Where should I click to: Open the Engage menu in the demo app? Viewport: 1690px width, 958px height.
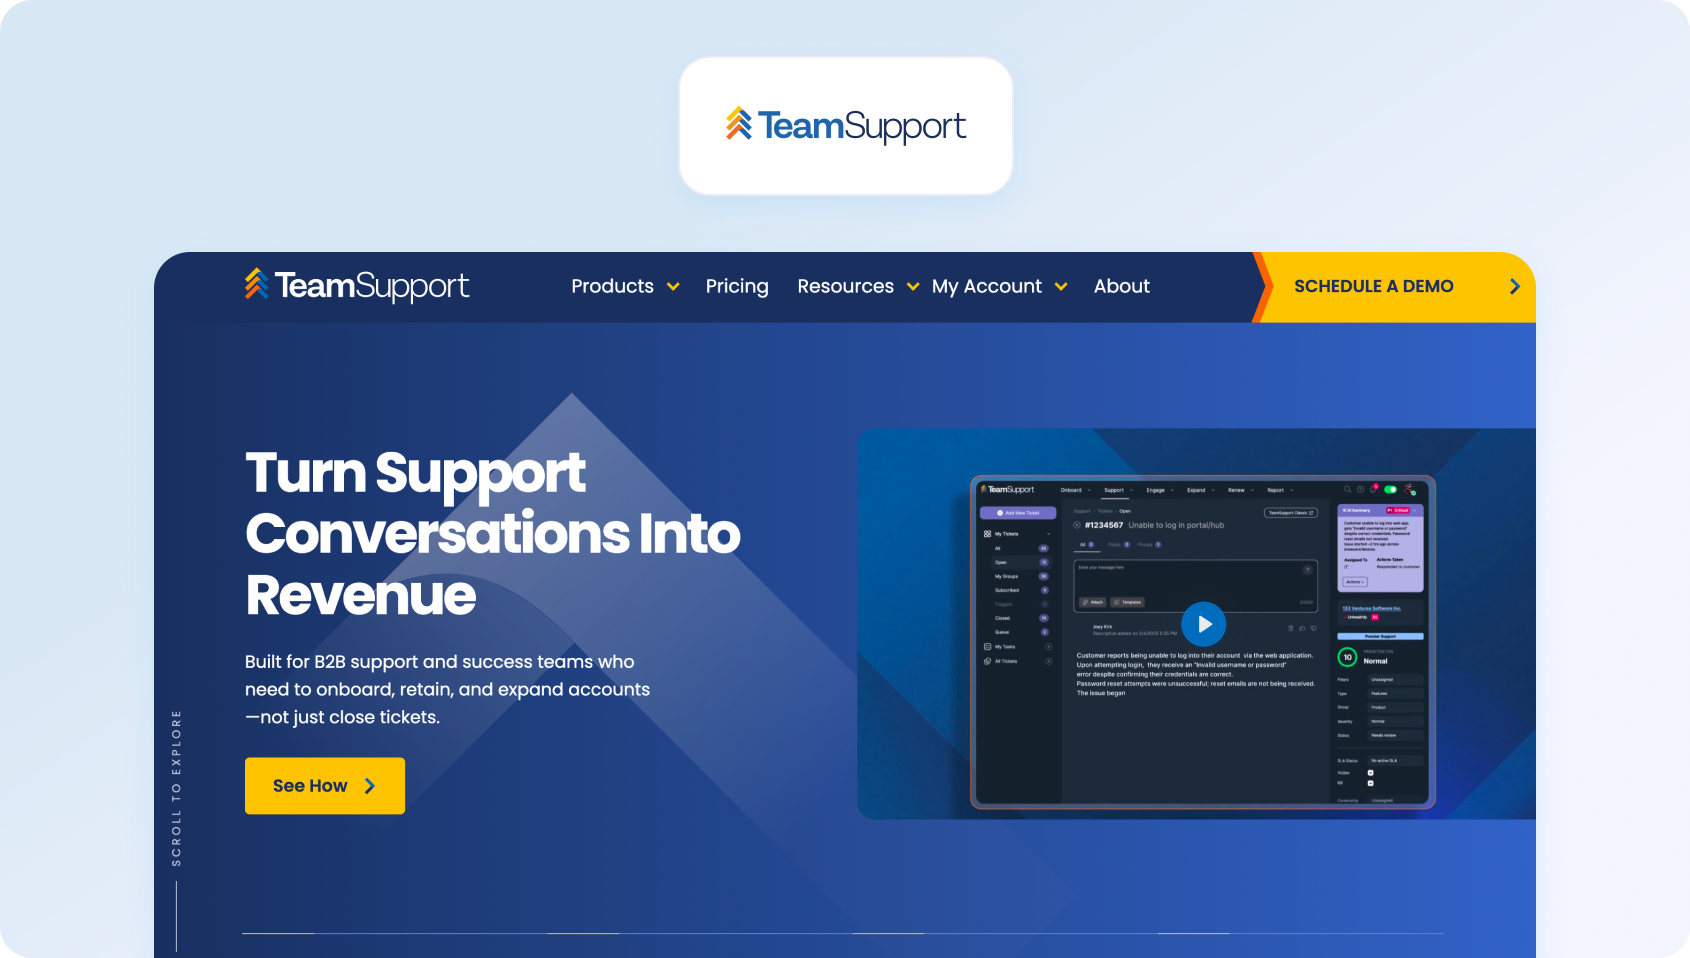1159,490
